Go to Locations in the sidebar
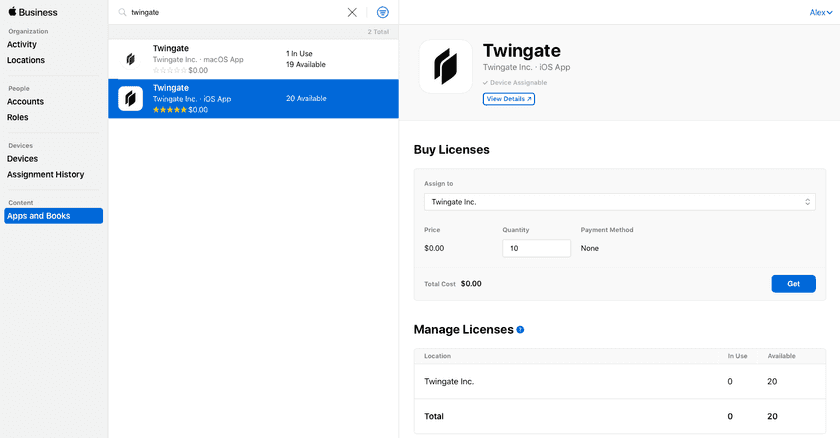This screenshot has height=438, width=840. [x=26, y=60]
